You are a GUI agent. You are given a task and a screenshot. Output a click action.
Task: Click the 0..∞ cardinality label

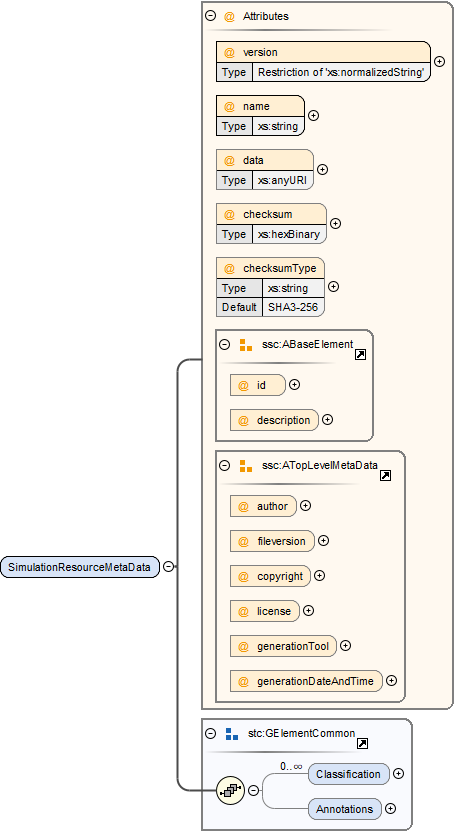pos(291,767)
